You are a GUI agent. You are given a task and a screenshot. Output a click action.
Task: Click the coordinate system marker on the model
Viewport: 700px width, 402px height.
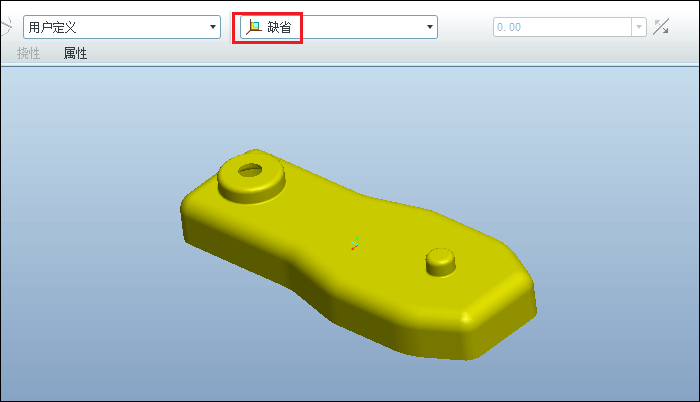coord(355,243)
